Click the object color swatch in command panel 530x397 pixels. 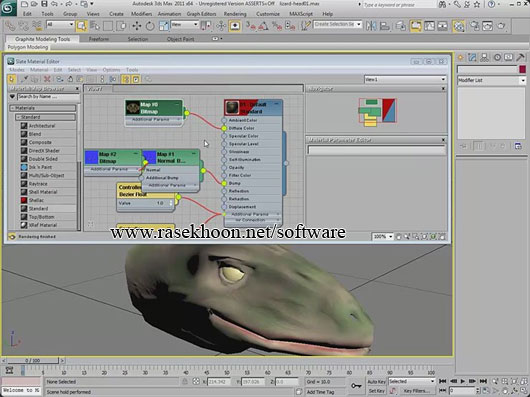click(x=523, y=69)
